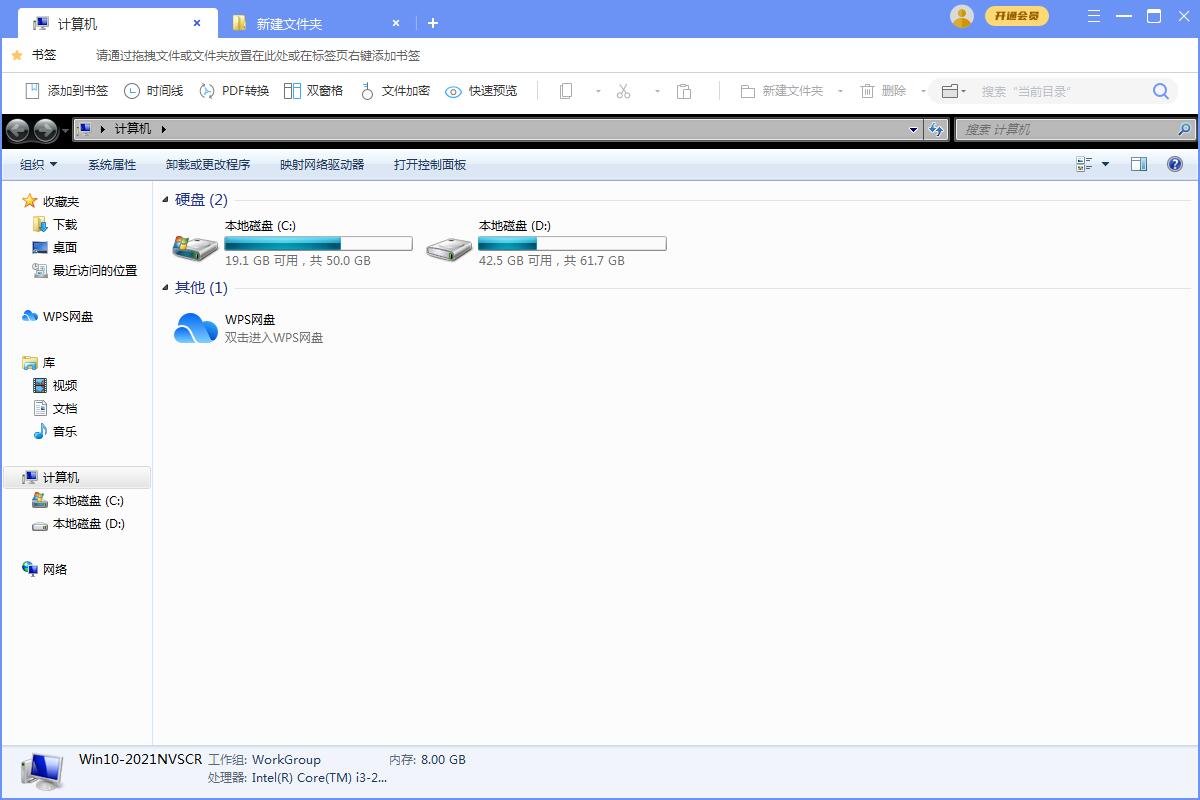Click 卸载或更改程序 in the command bar
Image resolution: width=1200 pixels, height=800 pixels.
point(208,164)
